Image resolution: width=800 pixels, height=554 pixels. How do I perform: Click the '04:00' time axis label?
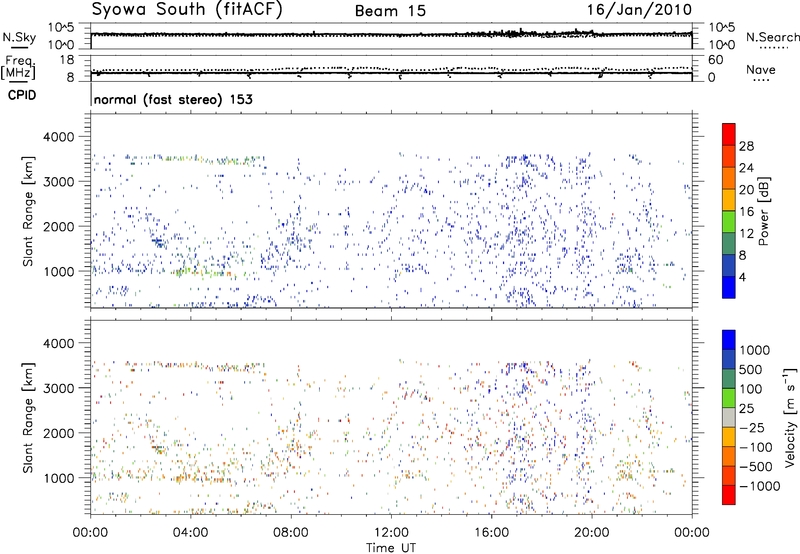190,533
